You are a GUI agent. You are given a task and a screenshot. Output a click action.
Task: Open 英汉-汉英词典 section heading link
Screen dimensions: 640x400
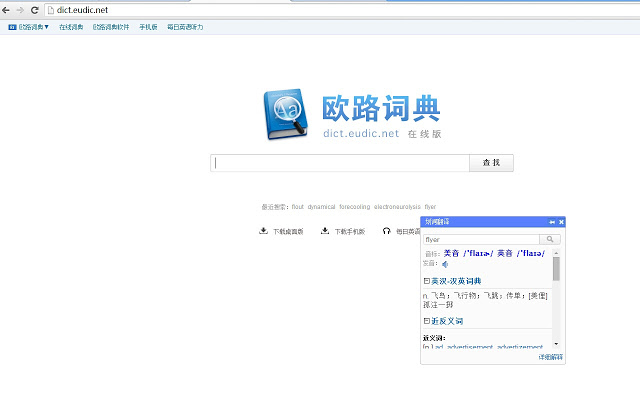pos(456,281)
